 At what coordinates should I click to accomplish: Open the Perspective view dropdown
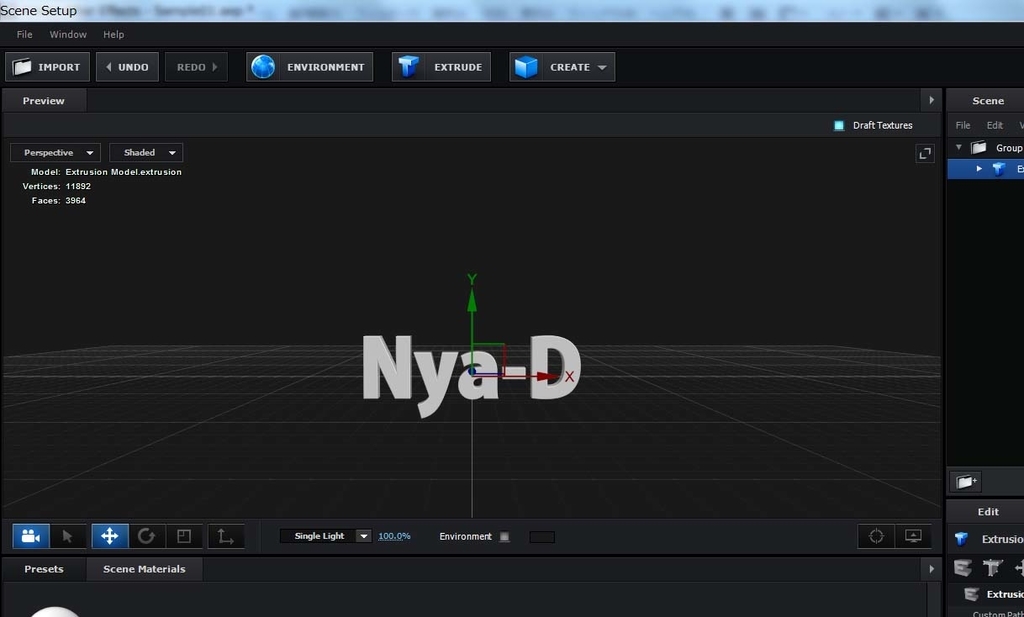(x=56, y=153)
